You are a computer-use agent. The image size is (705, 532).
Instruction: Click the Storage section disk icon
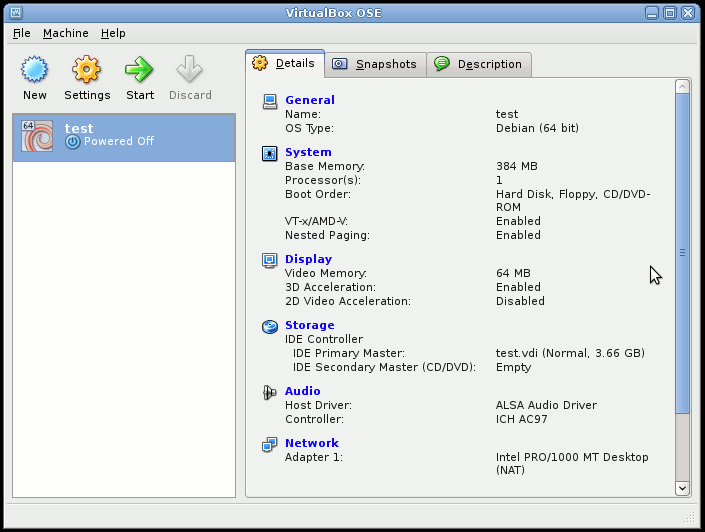point(270,326)
